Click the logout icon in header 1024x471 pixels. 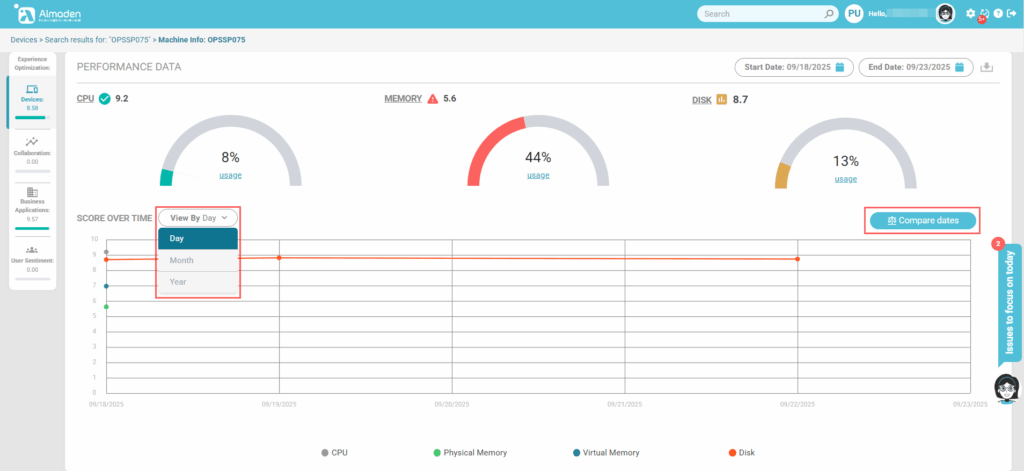1012,14
